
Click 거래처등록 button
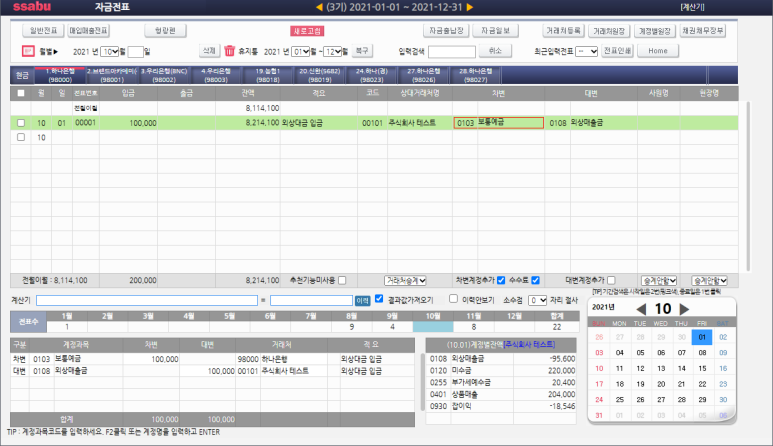pyautogui.click(x=563, y=31)
